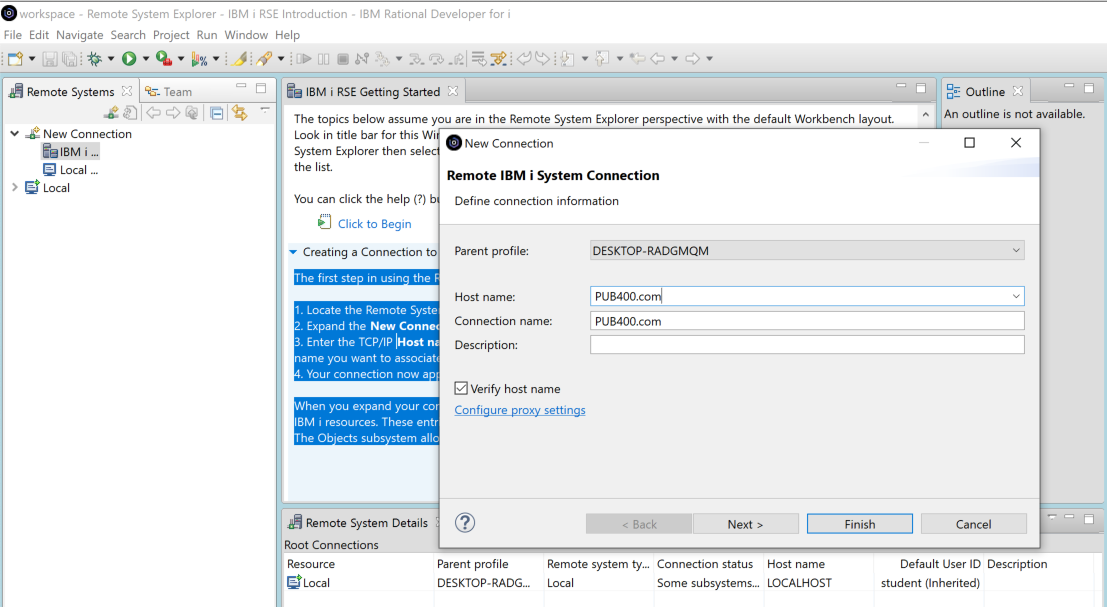1107x607 pixels.
Task: Click the New wizard toolbar icon
Action: pos(15,59)
